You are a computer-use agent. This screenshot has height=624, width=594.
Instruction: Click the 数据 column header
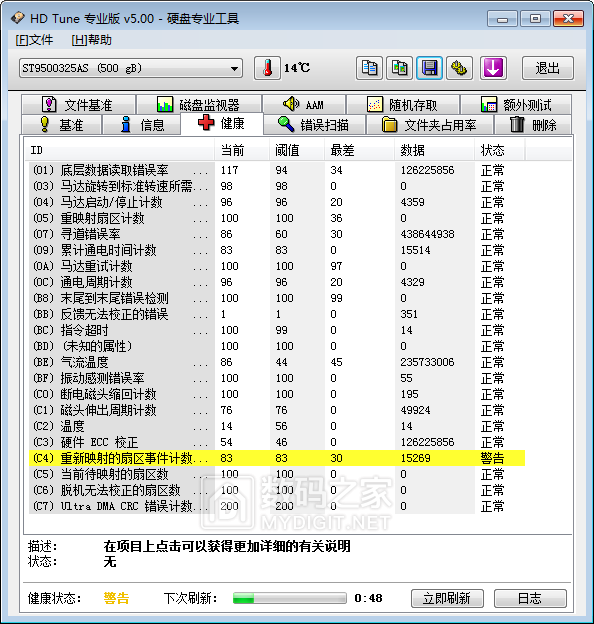[434, 150]
